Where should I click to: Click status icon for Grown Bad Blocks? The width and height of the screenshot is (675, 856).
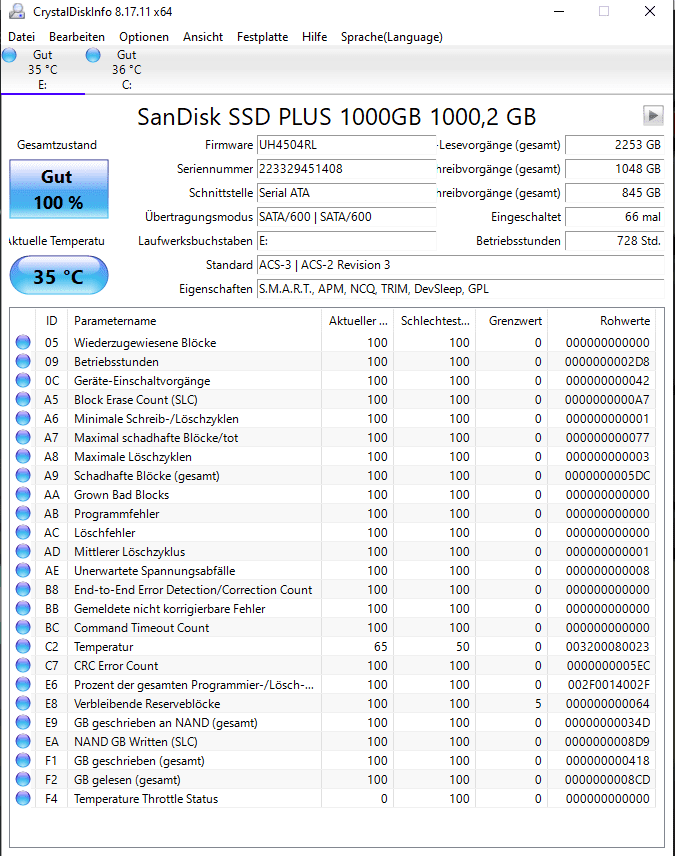click(23, 495)
